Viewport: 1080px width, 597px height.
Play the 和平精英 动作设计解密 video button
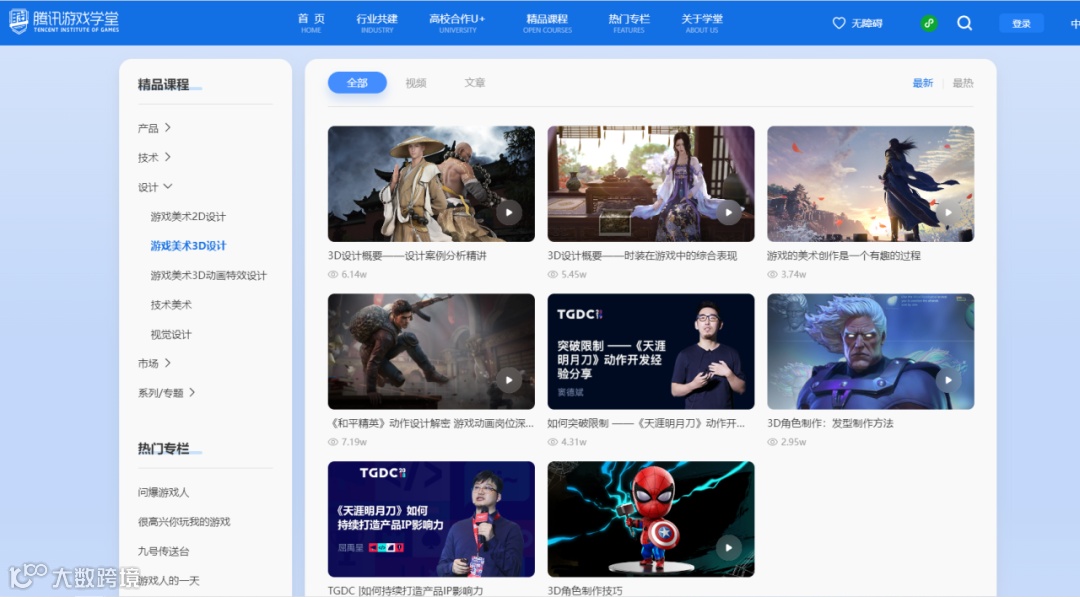[x=509, y=379]
